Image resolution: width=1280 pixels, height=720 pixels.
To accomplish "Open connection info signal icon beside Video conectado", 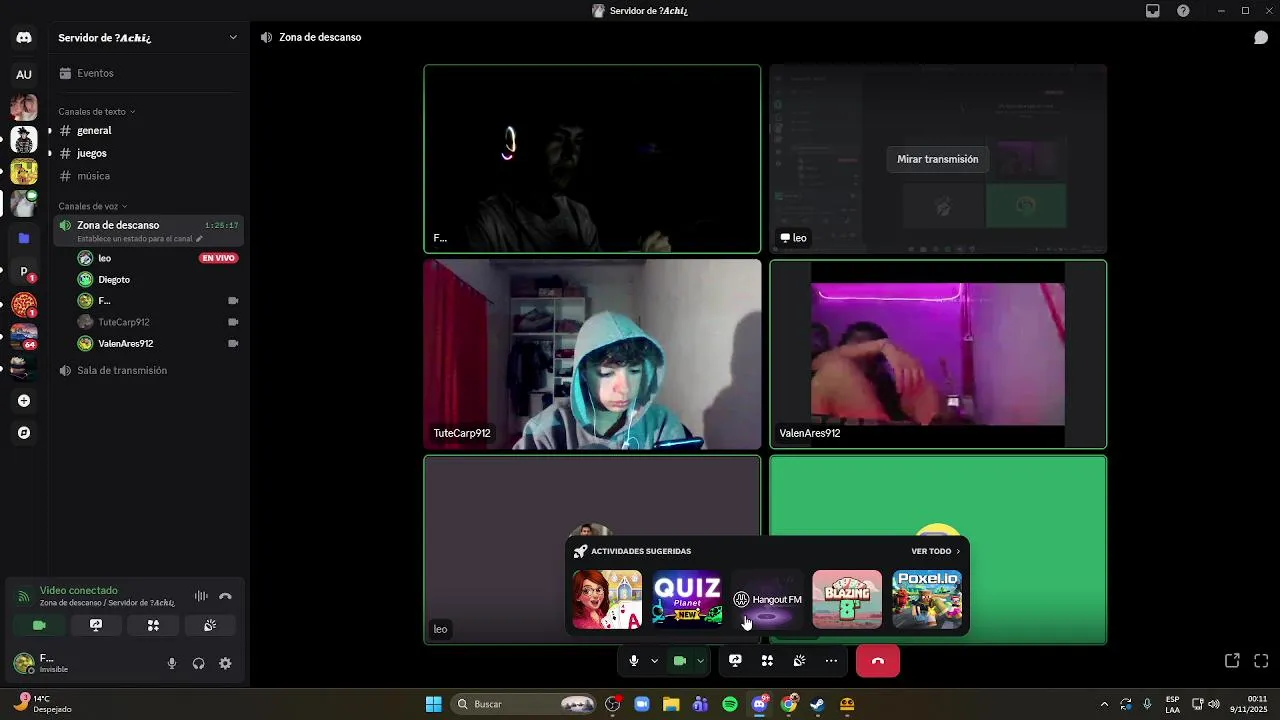I will coord(23,597).
